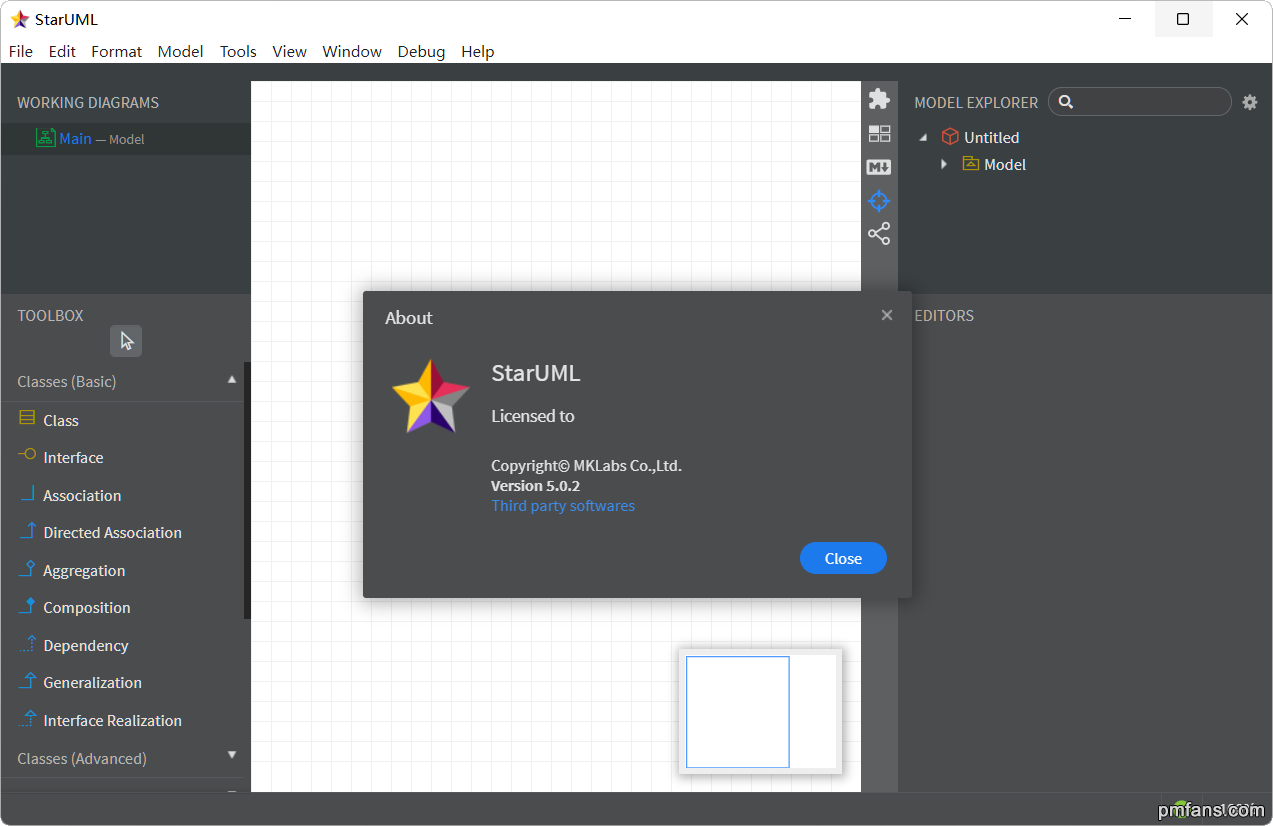Click the layout panels icon in the right strip

pyautogui.click(x=879, y=133)
